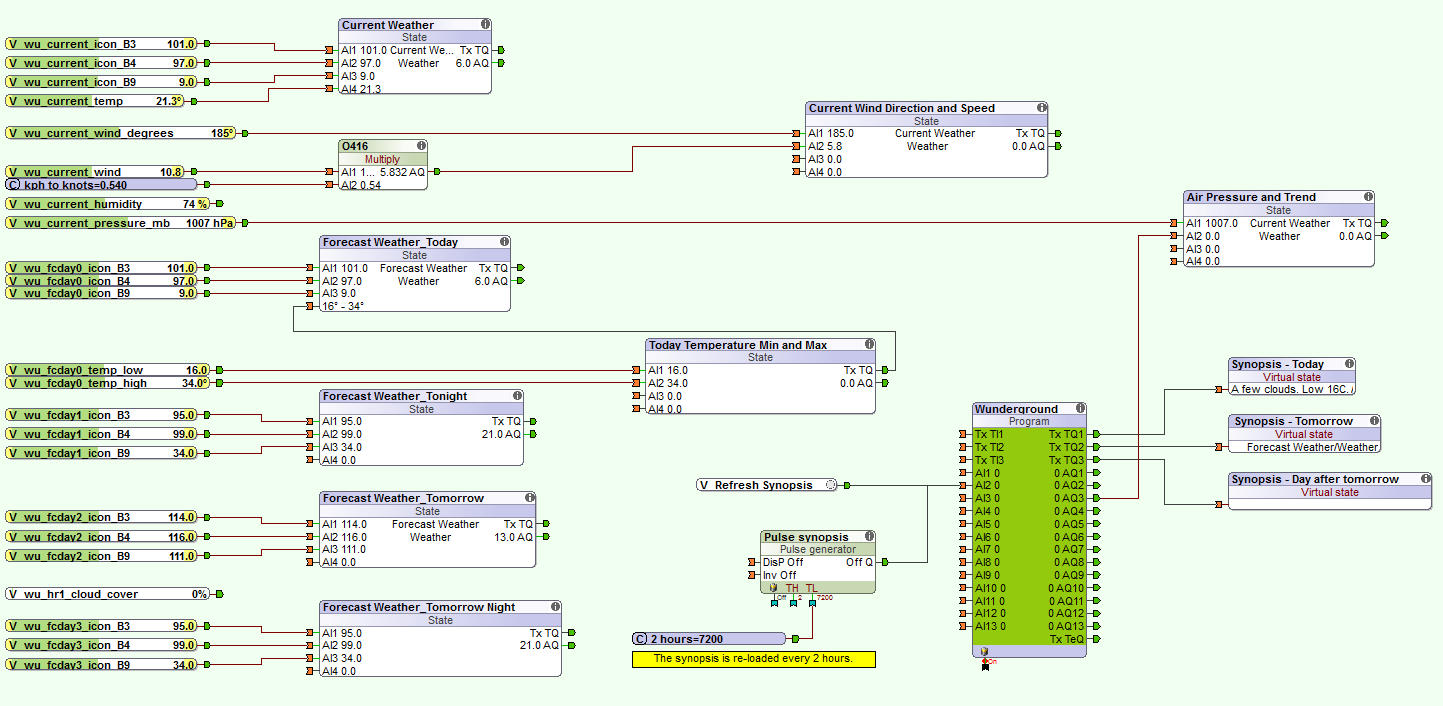Select the '2 hours=7200' constant
Image resolution: width=1443 pixels, height=706 pixels.
coord(708,639)
